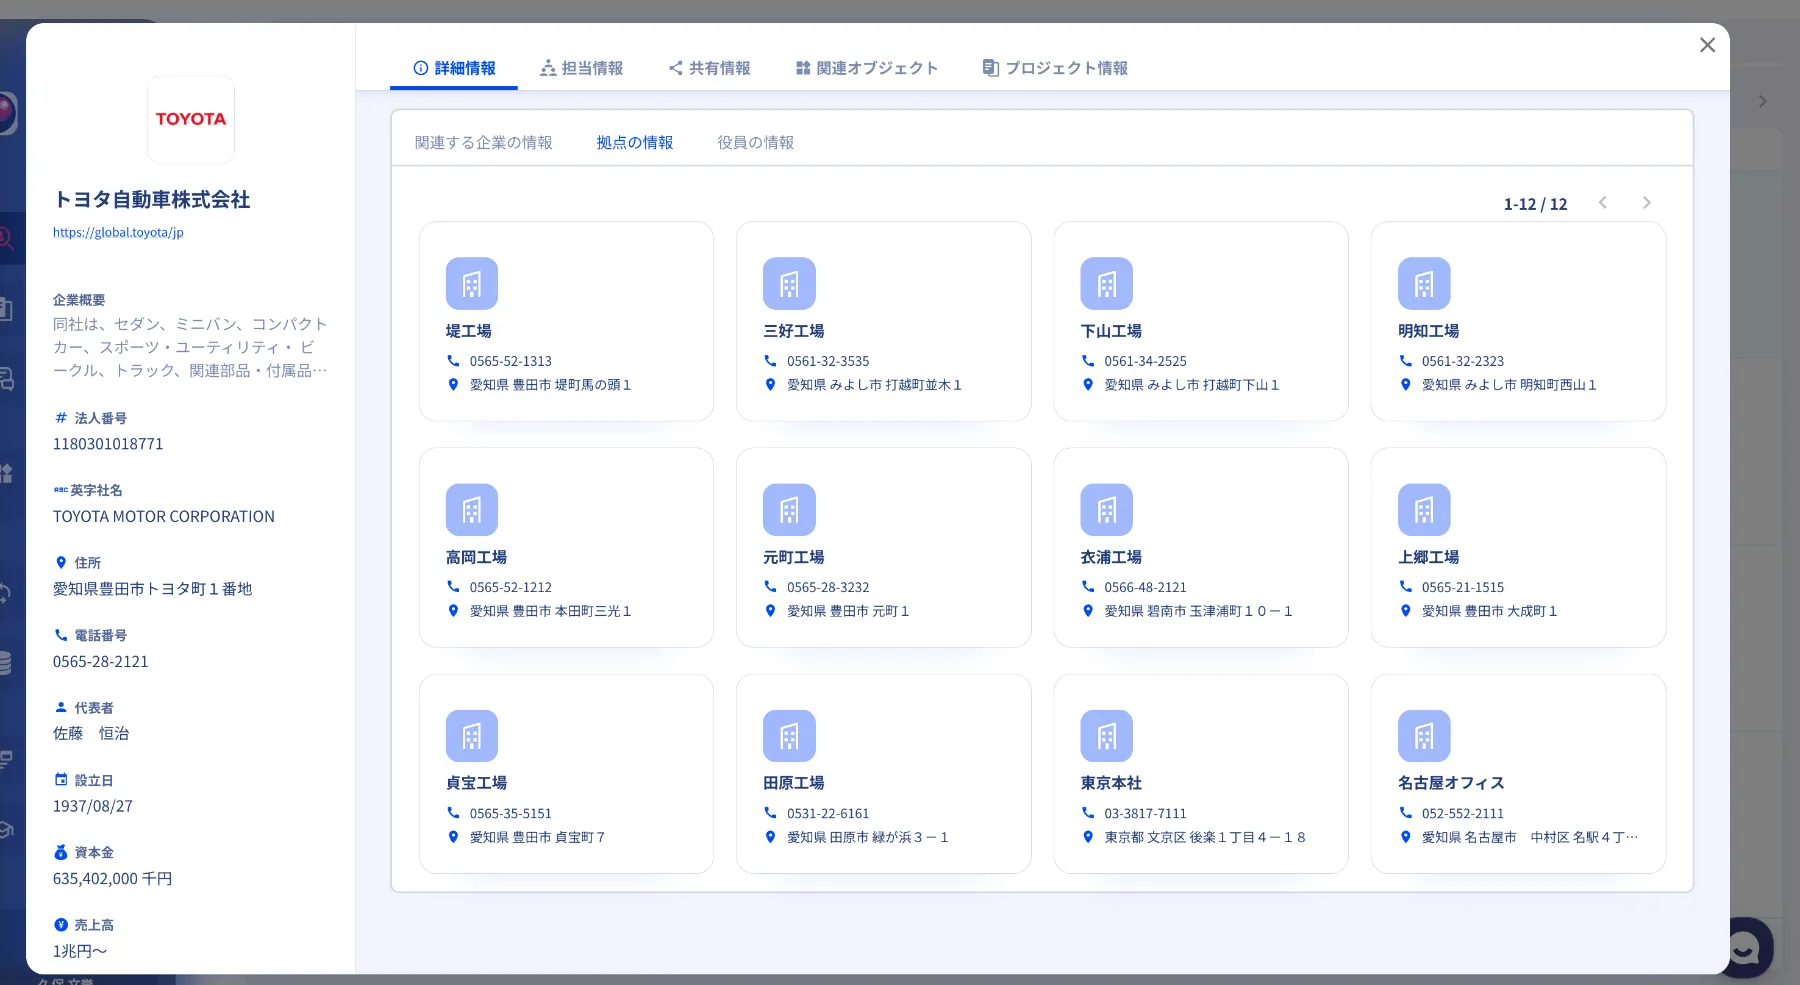Click the phone icon of 三好工場

point(770,361)
